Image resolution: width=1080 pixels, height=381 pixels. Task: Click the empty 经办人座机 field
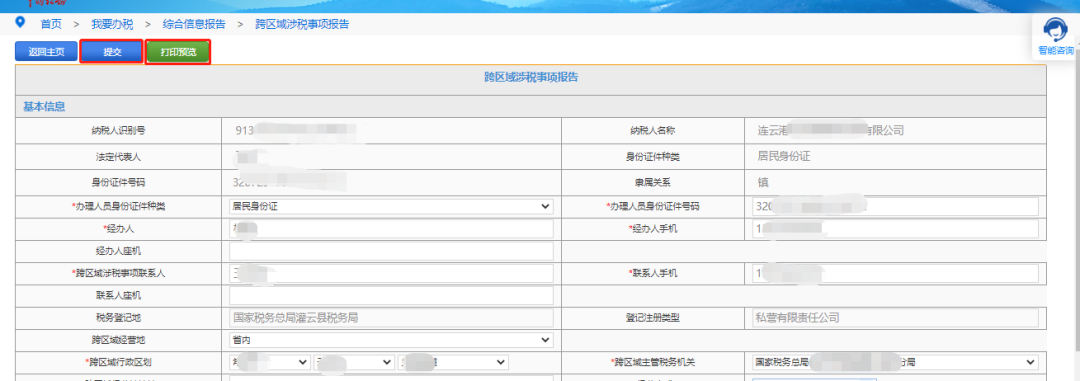[391, 251]
